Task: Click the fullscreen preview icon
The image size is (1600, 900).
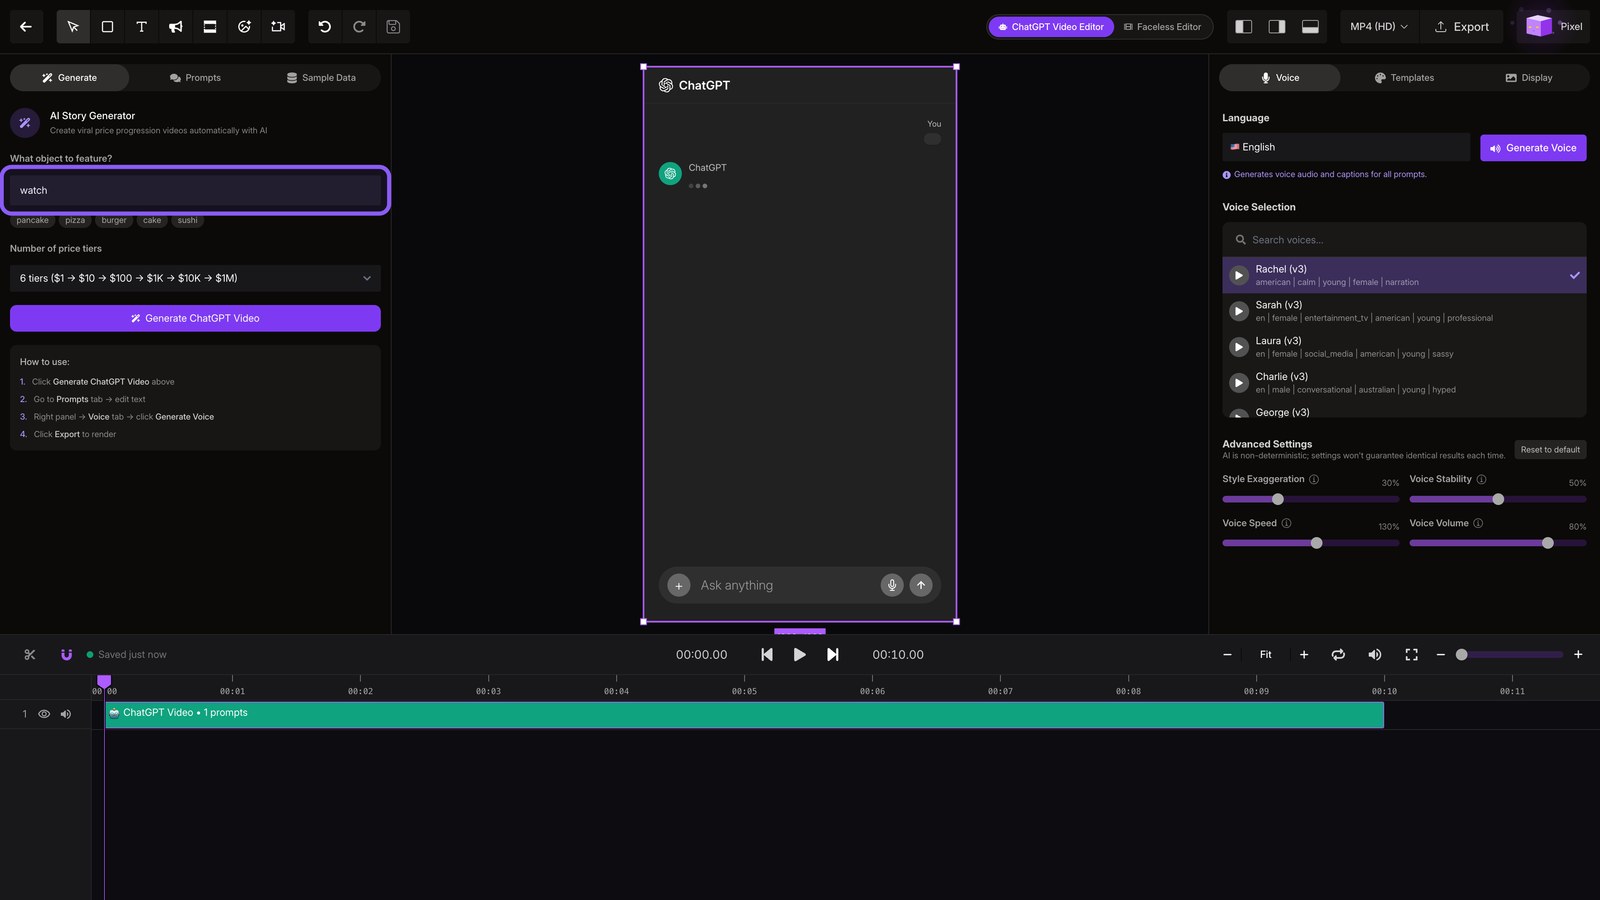Action: coord(1411,655)
